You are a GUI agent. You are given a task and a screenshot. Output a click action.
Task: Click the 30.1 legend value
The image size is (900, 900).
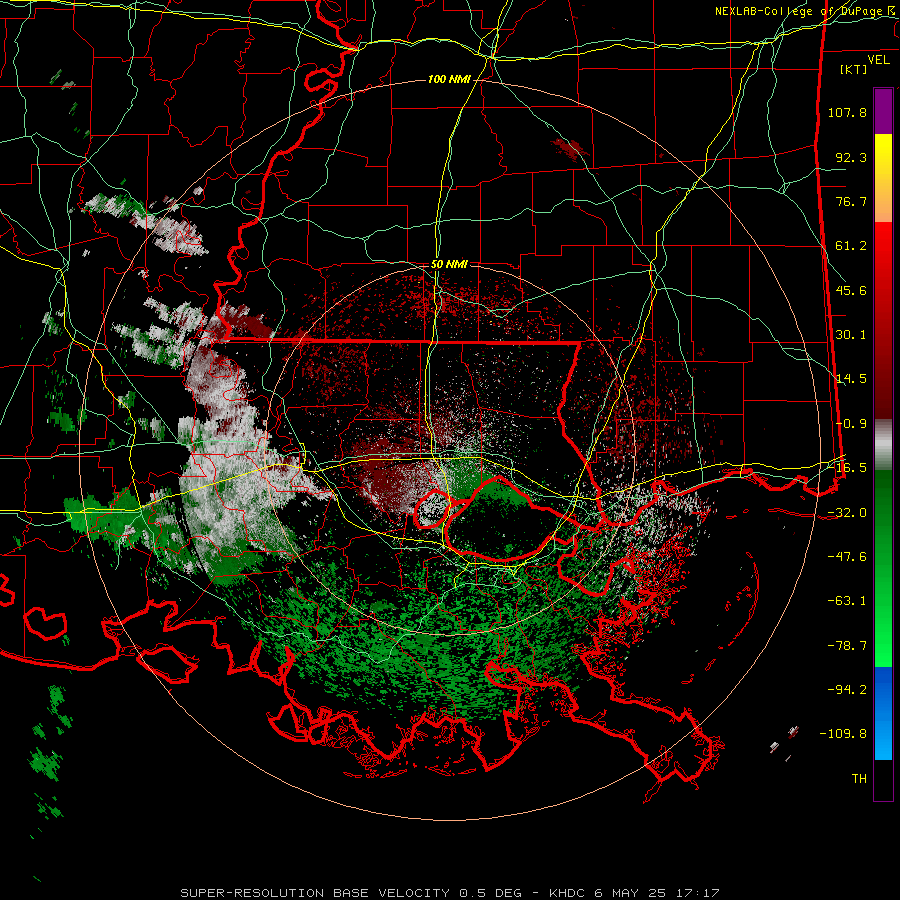[851, 335]
